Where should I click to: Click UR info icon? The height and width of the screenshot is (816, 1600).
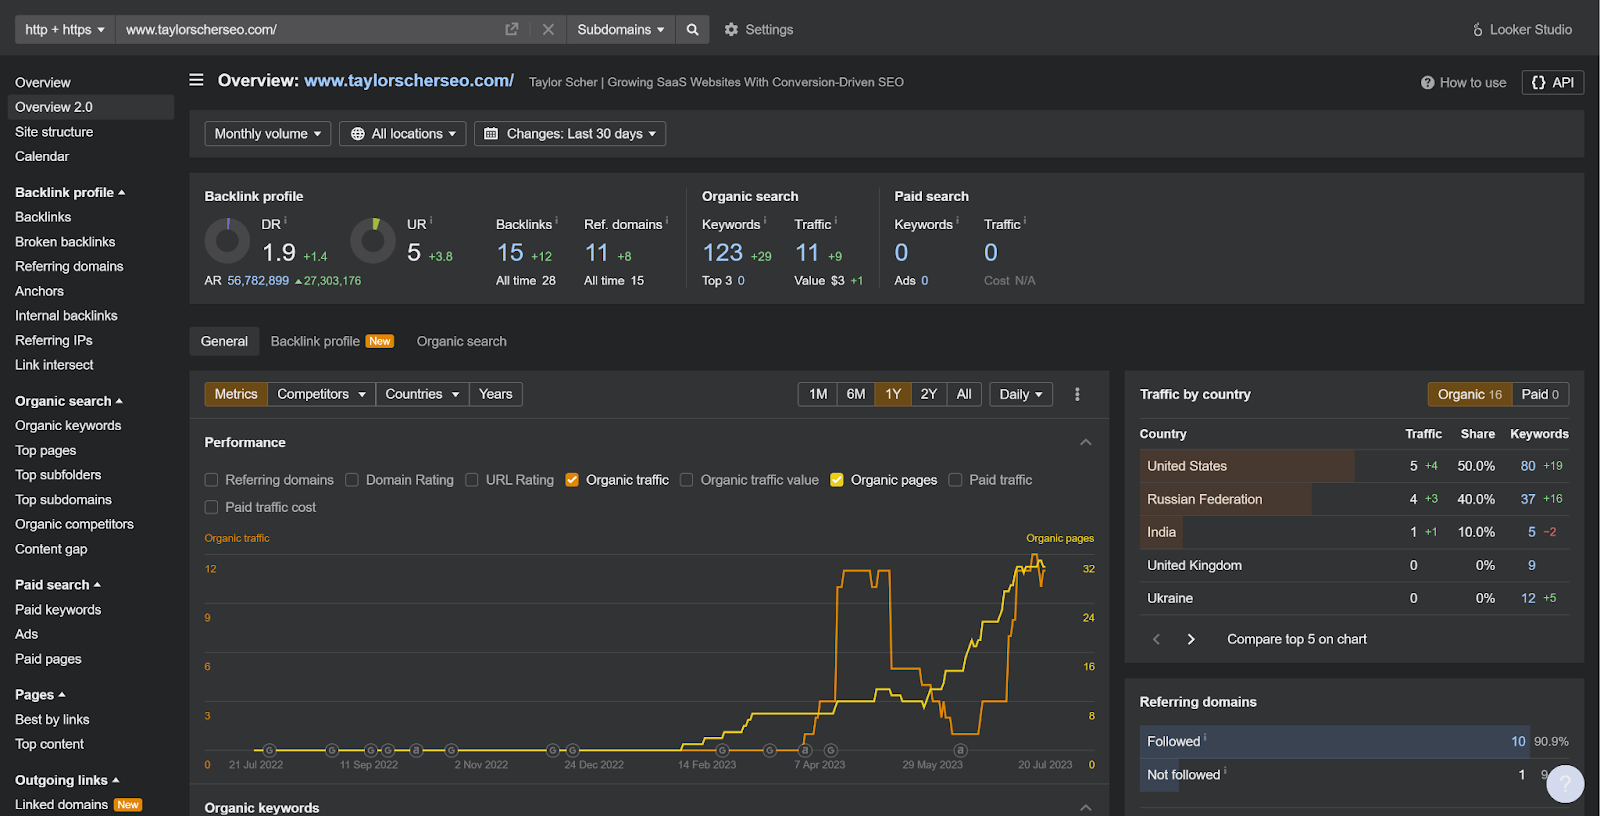[x=431, y=220]
